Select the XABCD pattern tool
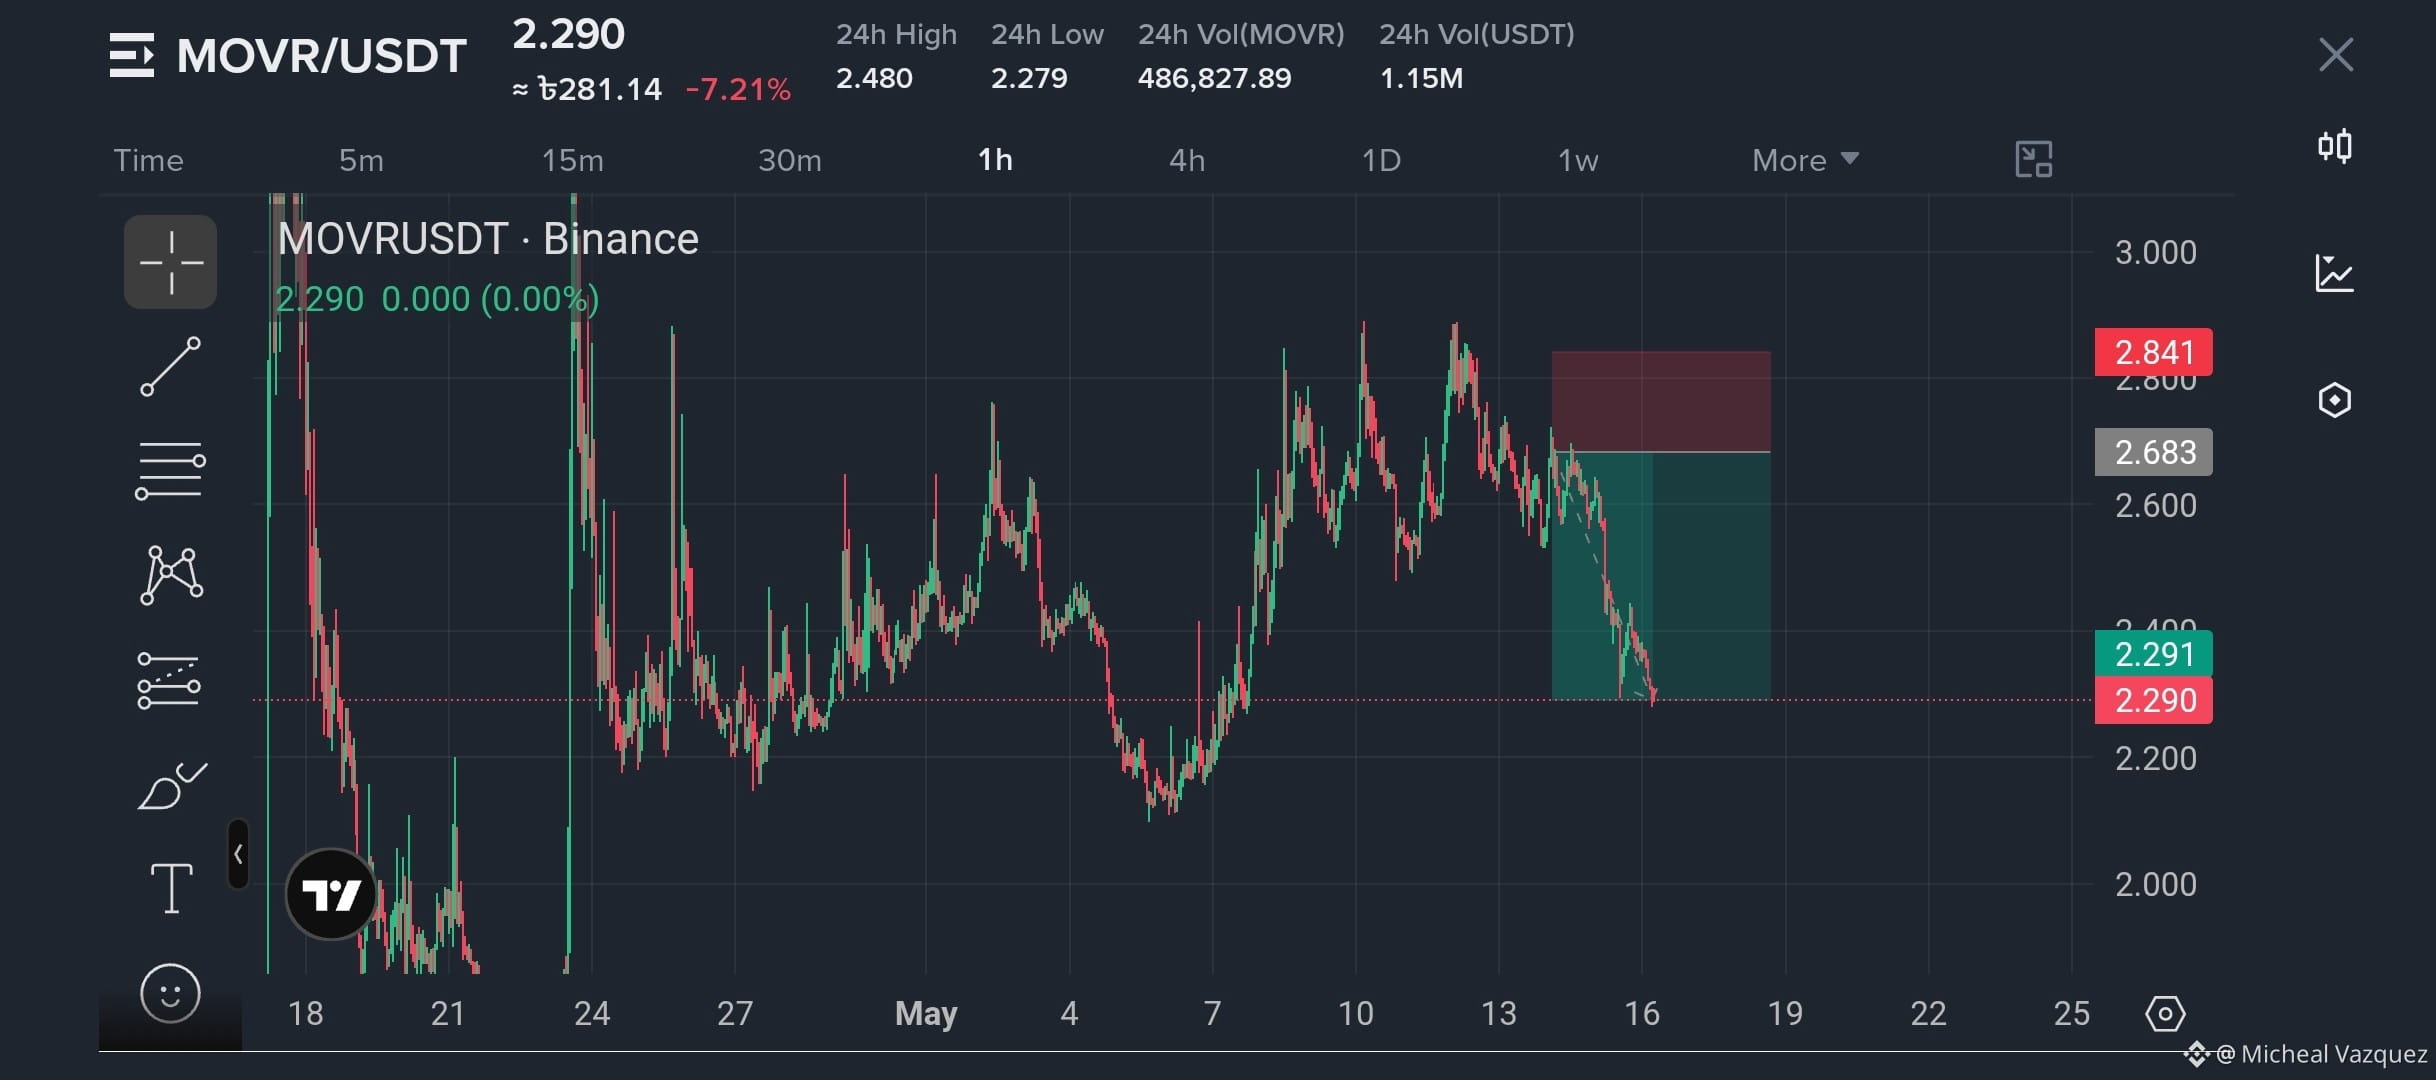 point(171,574)
